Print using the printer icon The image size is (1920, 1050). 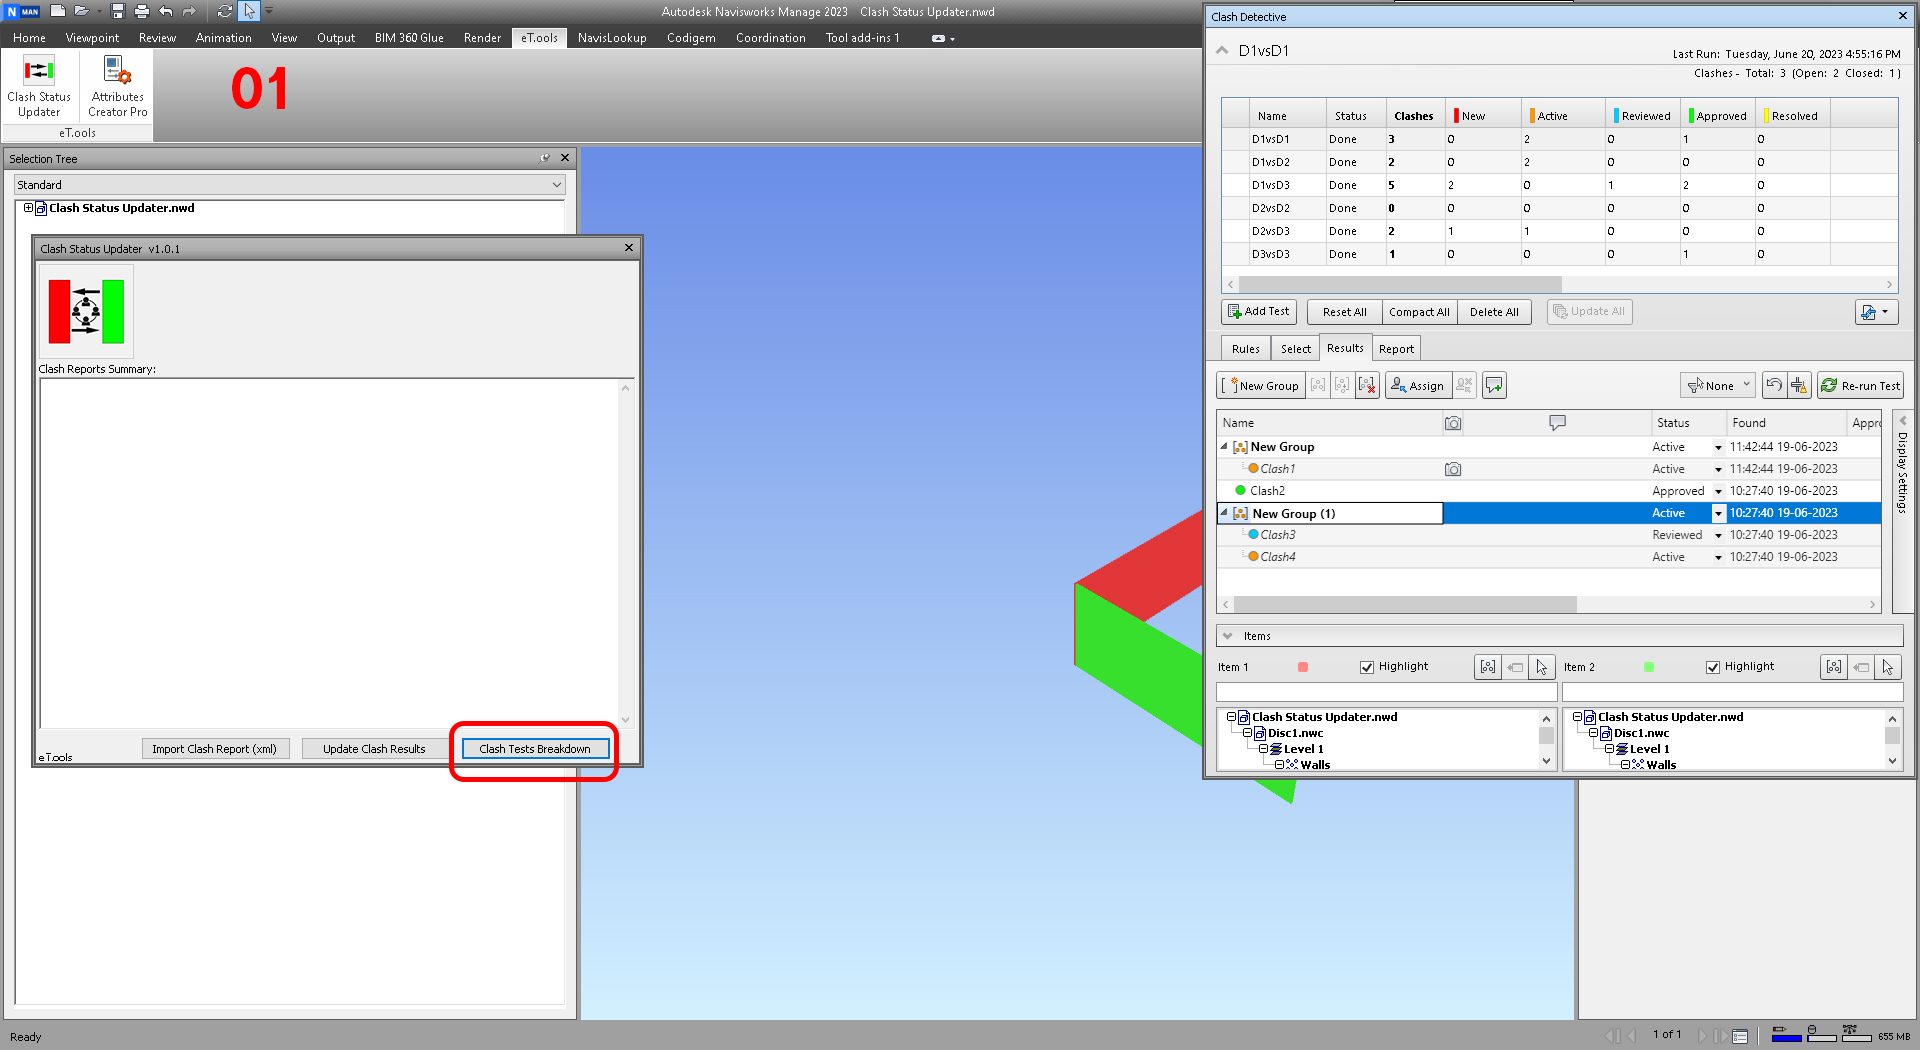coord(142,11)
